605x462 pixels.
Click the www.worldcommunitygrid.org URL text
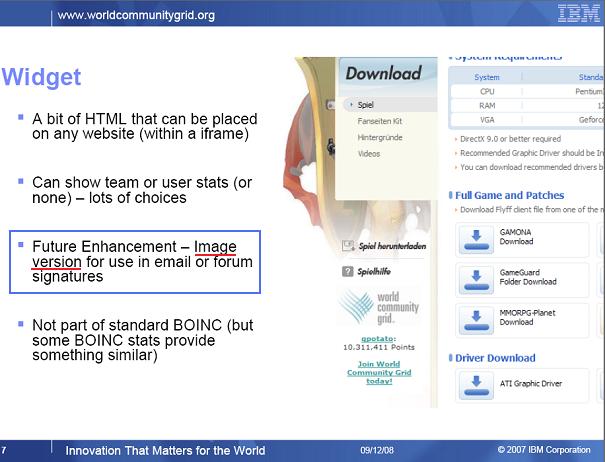[x=136, y=15]
